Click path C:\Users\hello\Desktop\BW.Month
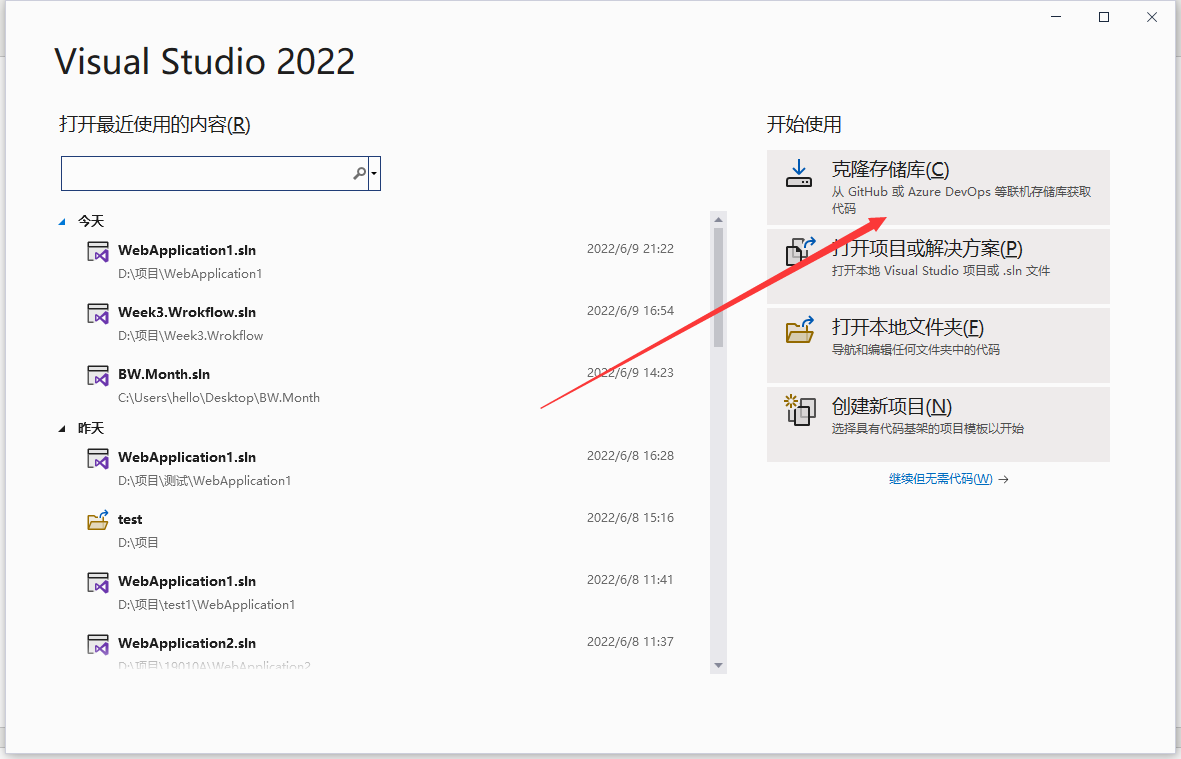This screenshot has width=1181, height=759. click(x=219, y=398)
